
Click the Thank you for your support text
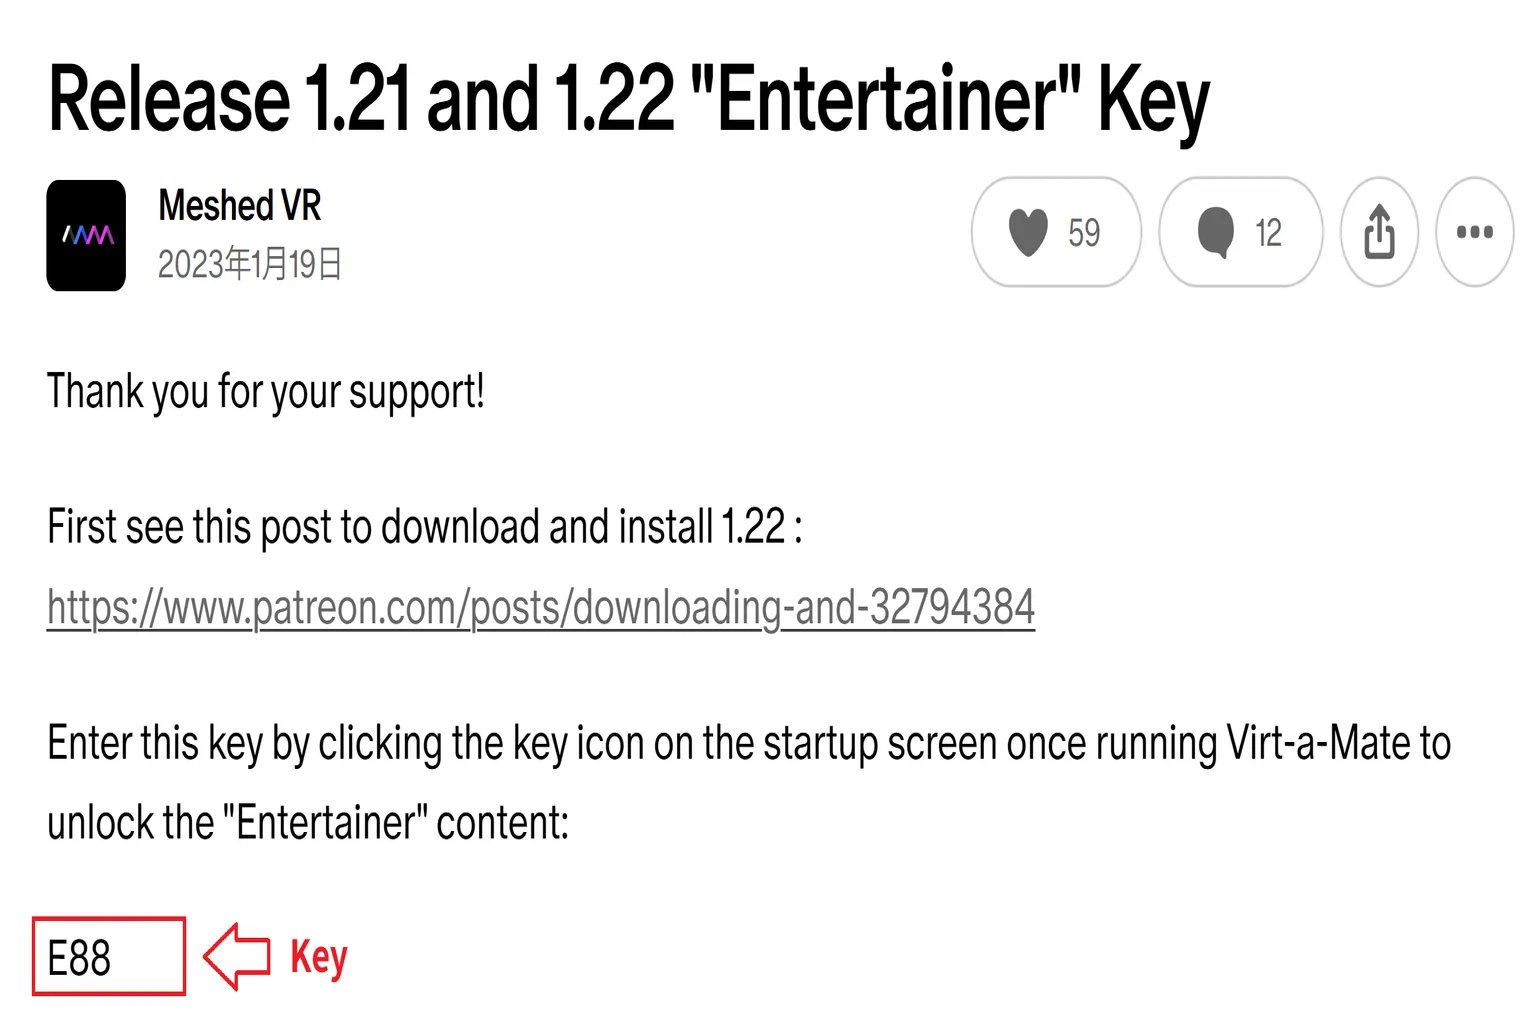(x=266, y=392)
